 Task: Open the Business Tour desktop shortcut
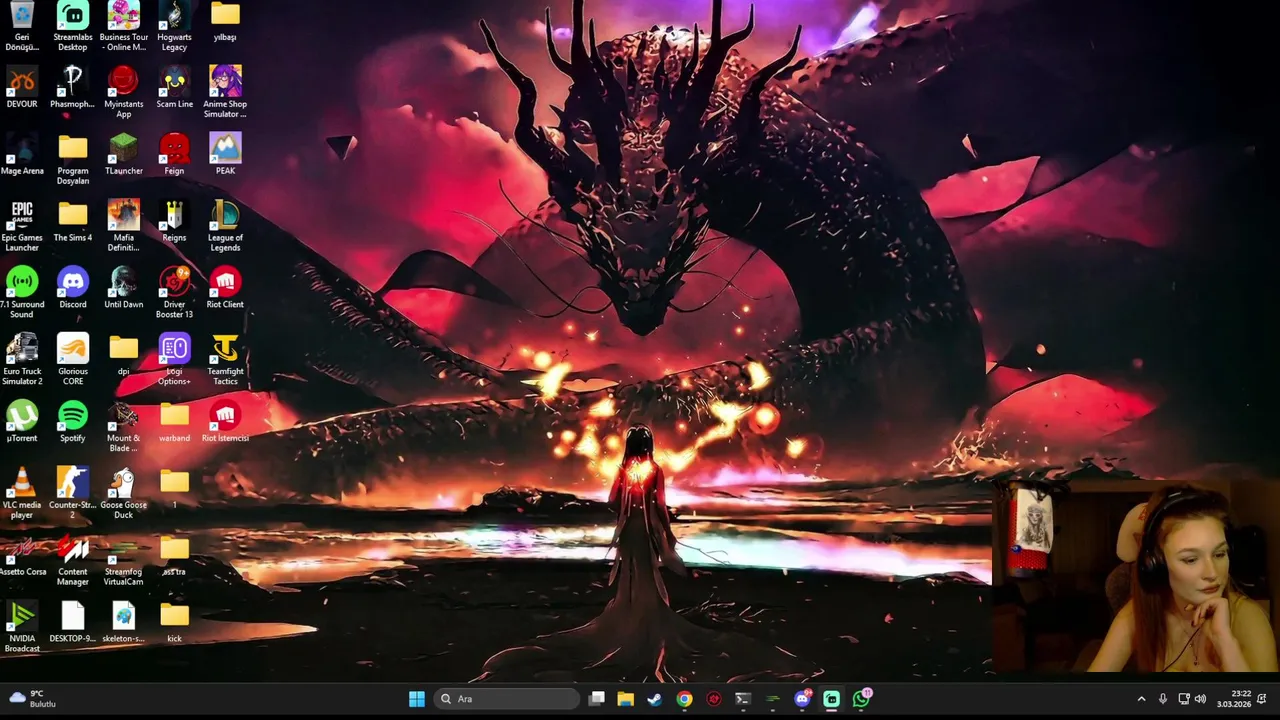coord(124,26)
